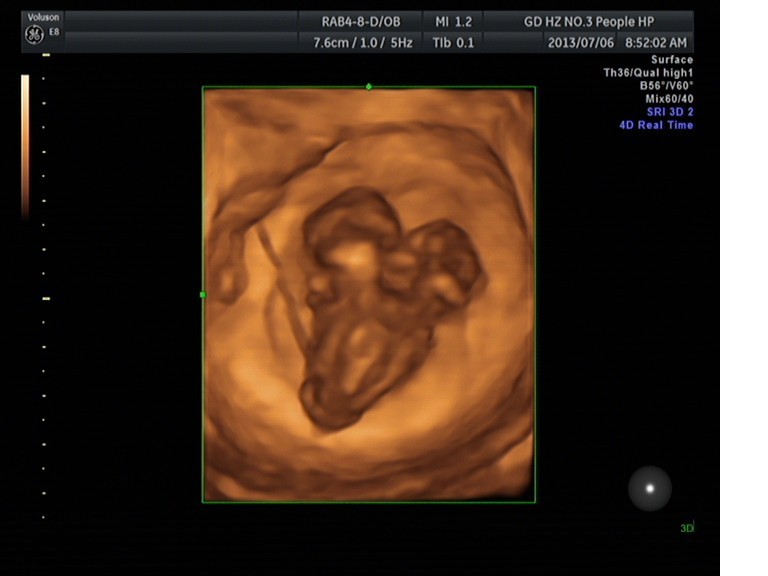The image size is (768, 576).
Task: Click green marker on render box top edge
Action: point(369,87)
